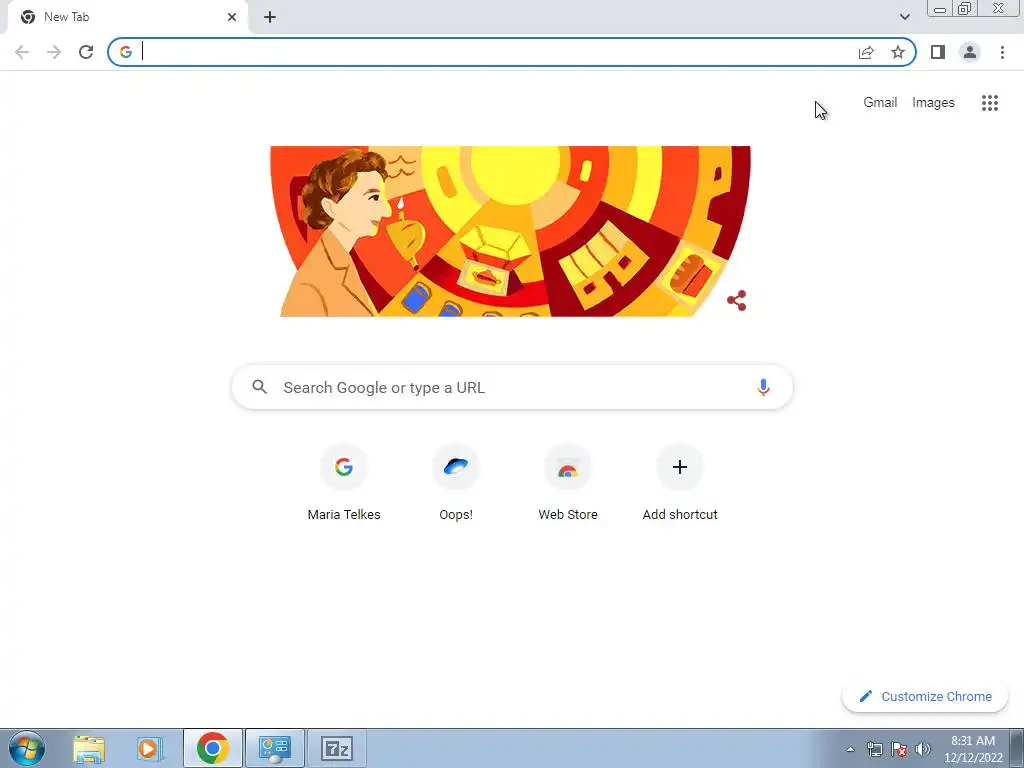
Task: Reload the page with the refresh icon
Action: coord(86,52)
